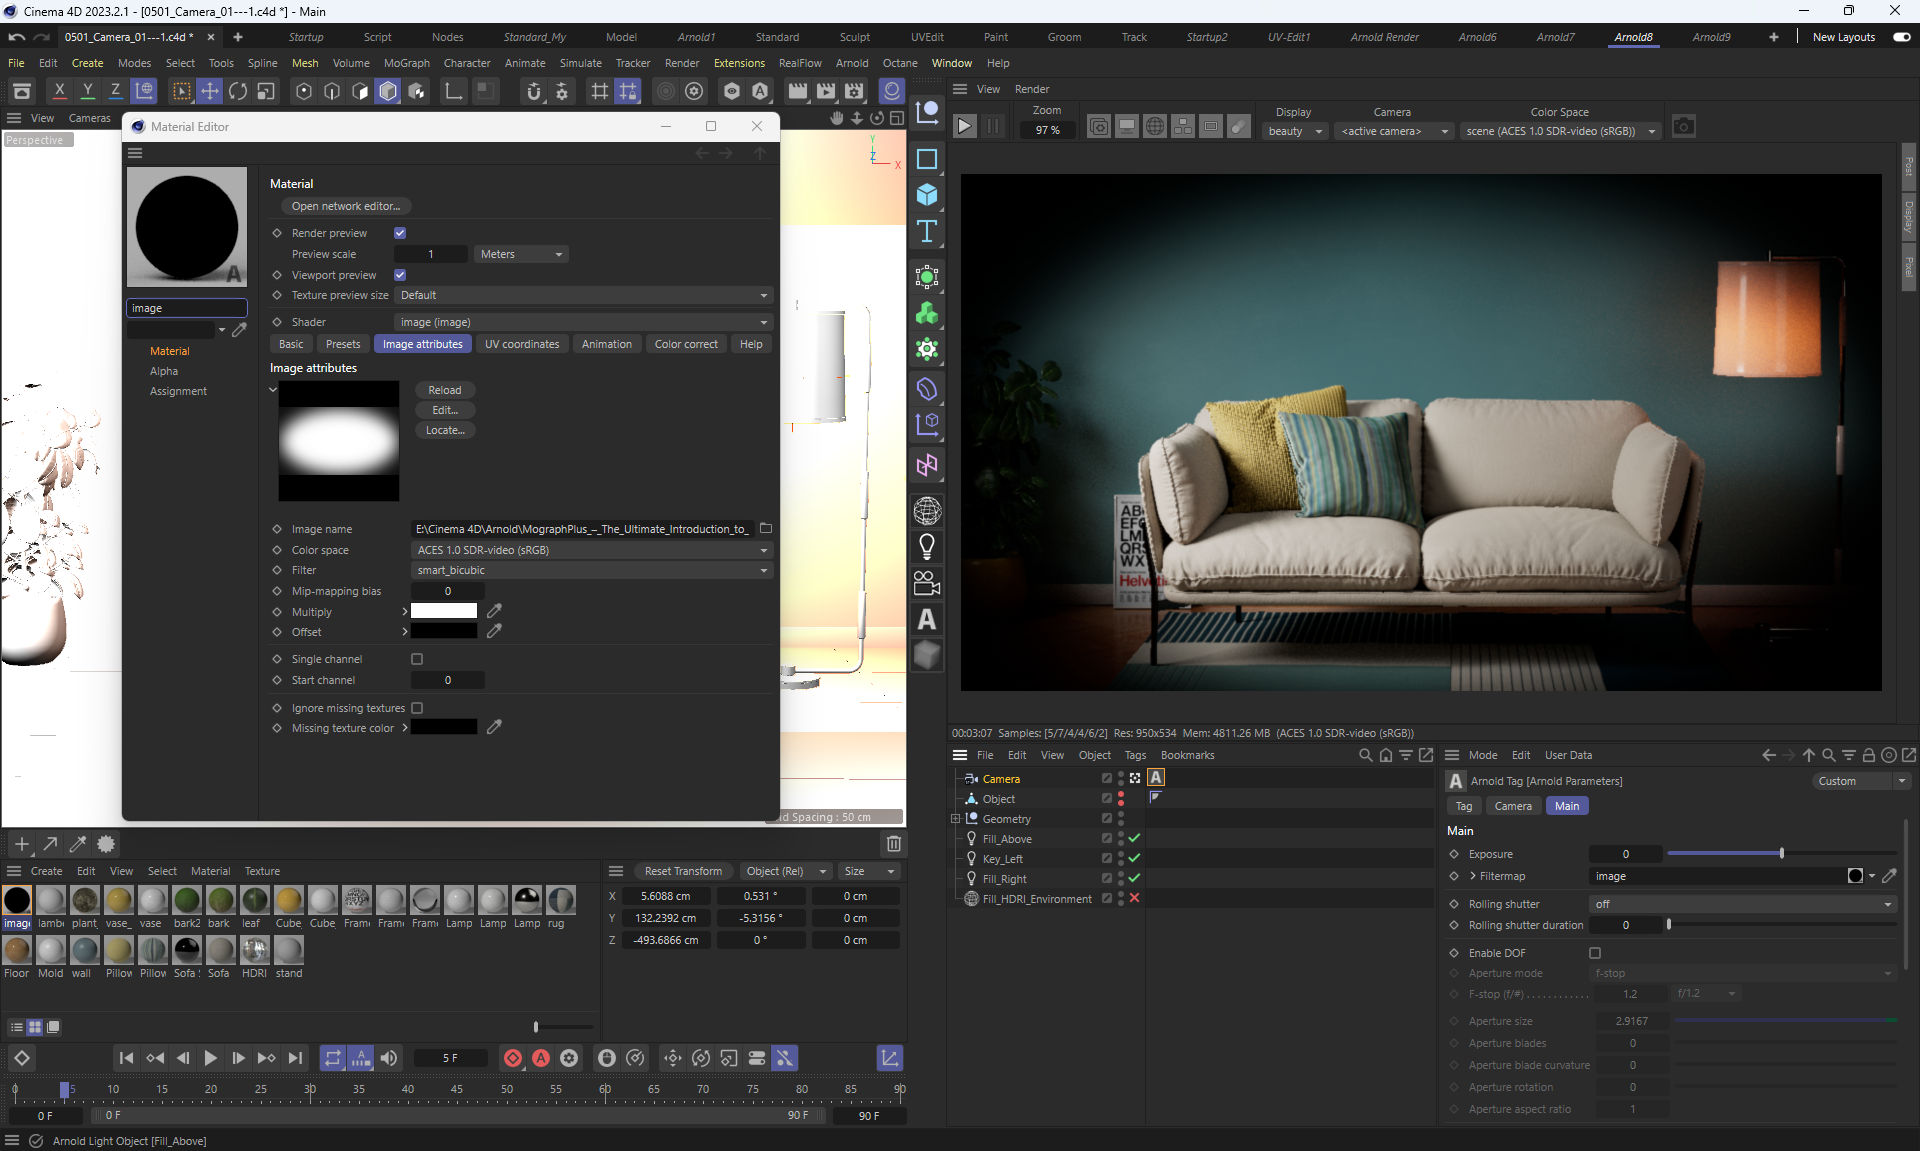Open the Color space dropdown in the Material Editor
This screenshot has width=1920, height=1151.
592,550
